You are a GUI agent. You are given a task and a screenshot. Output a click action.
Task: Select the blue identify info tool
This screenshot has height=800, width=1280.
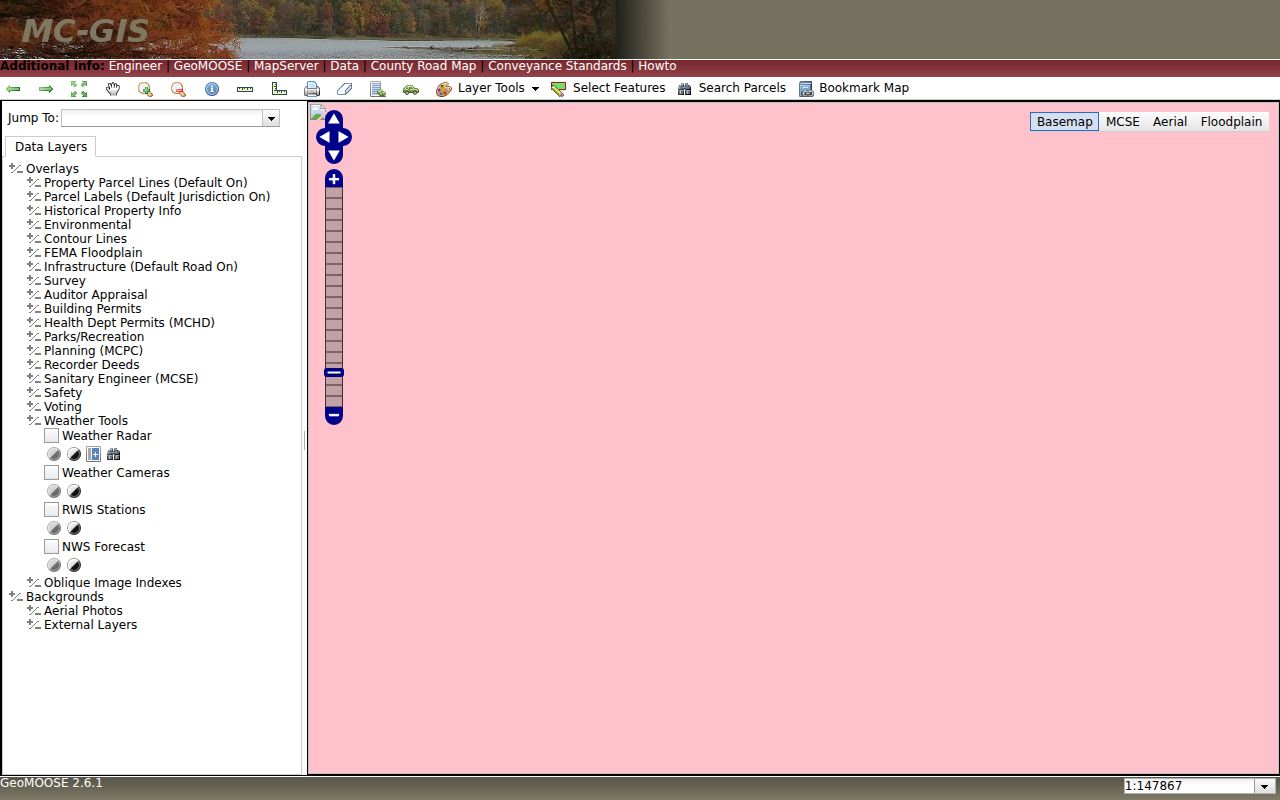point(212,89)
